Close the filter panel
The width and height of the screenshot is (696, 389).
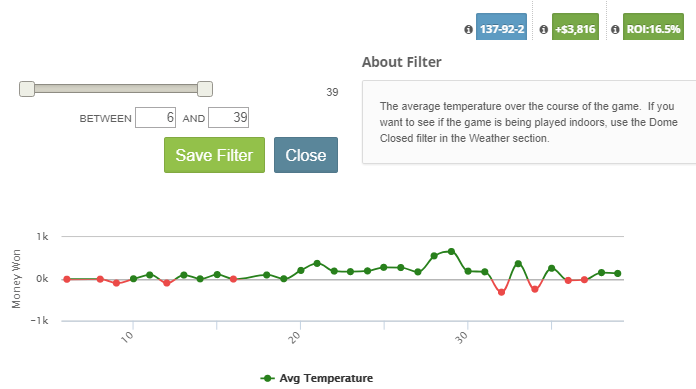306,155
